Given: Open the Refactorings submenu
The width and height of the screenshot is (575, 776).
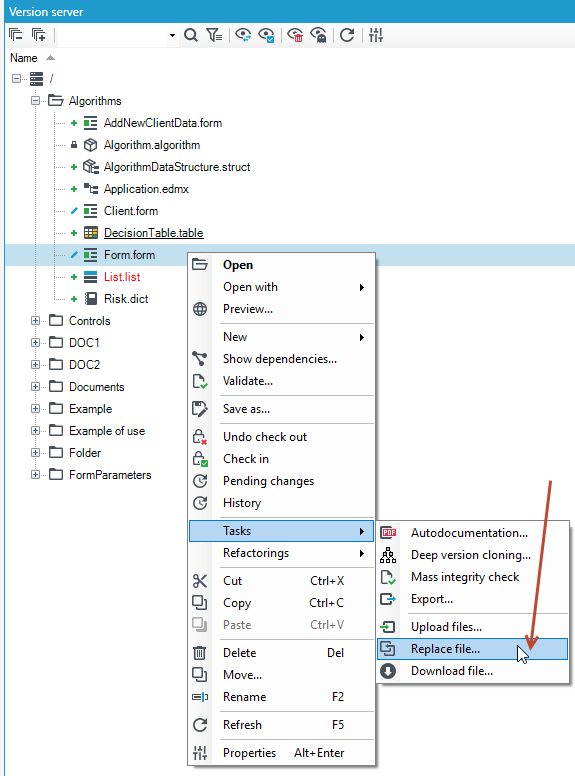Looking at the screenshot, I should pyautogui.click(x=282, y=553).
